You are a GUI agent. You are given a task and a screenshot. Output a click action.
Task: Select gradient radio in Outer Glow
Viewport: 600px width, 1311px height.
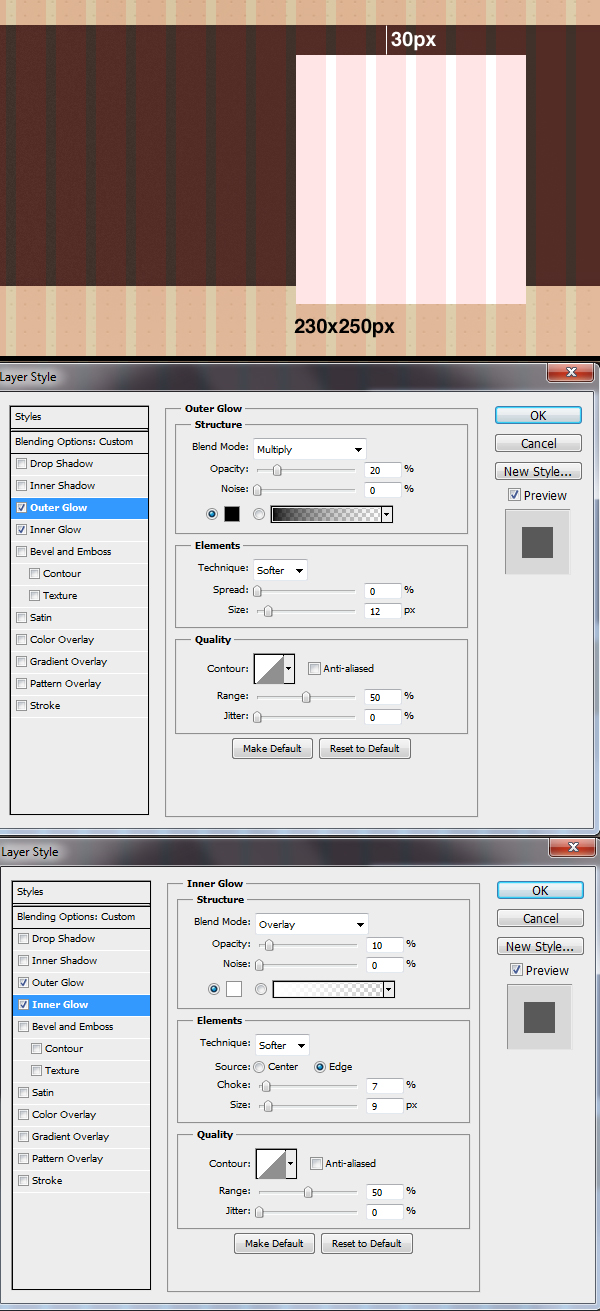coord(259,514)
